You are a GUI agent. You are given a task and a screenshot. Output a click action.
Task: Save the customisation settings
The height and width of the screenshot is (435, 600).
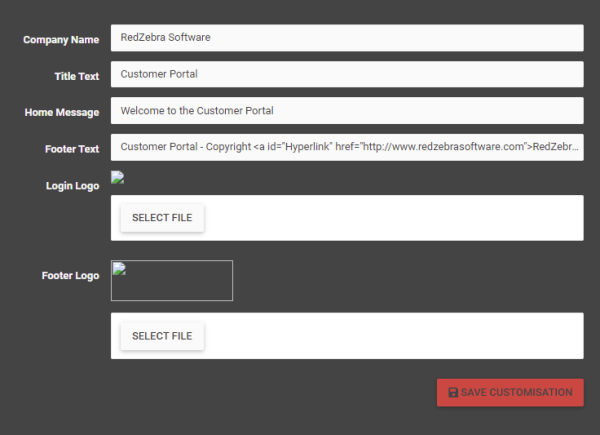(510, 393)
